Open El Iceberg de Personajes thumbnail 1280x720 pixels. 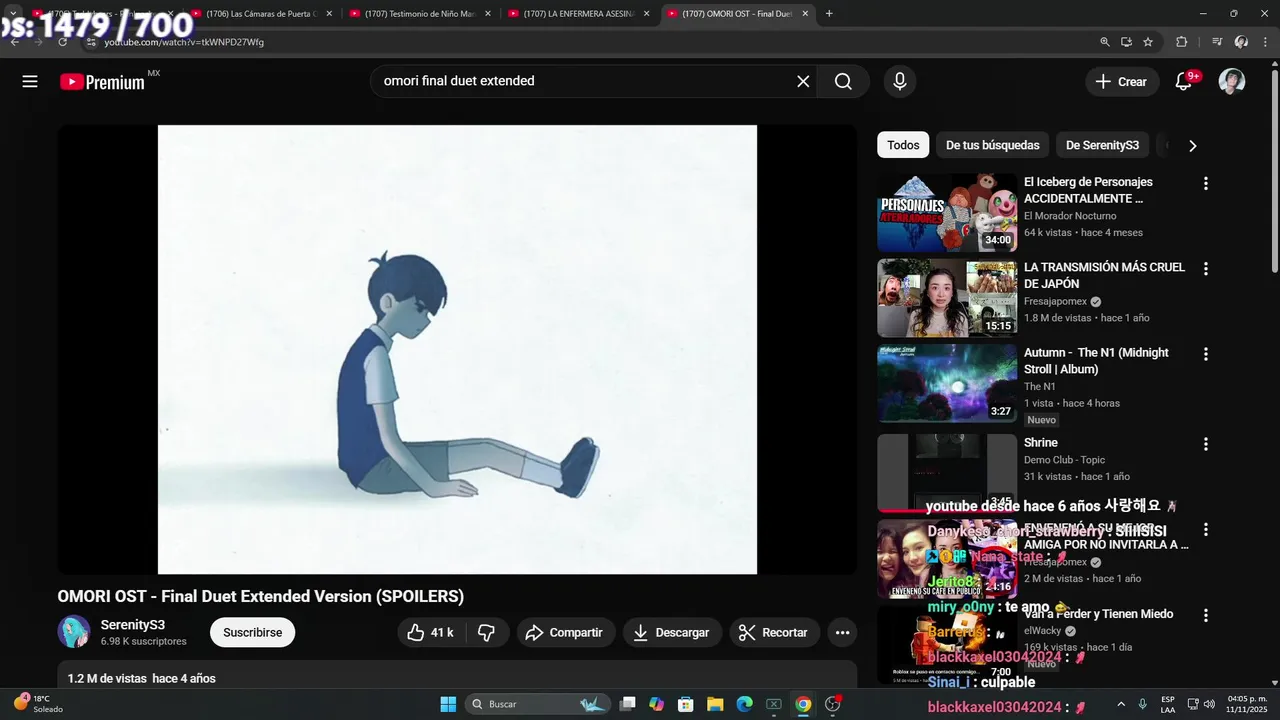point(947,213)
